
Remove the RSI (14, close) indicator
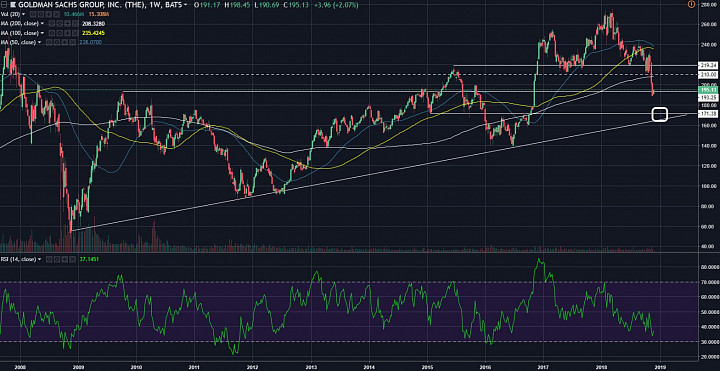pos(72,259)
